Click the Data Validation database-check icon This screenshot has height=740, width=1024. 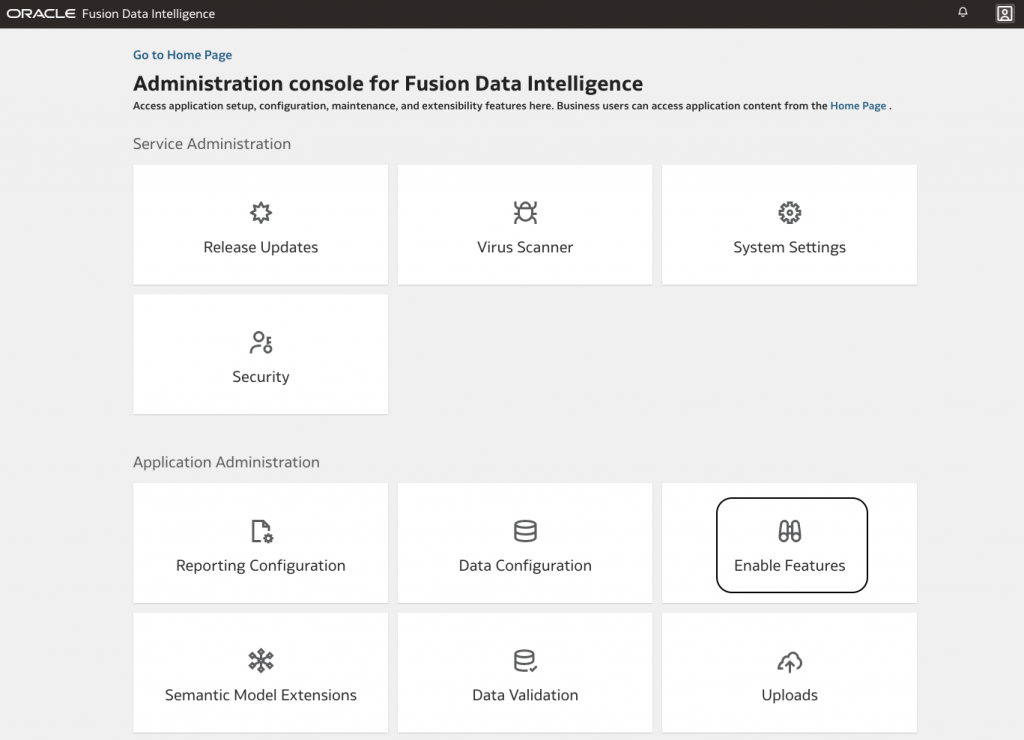pos(525,660)
